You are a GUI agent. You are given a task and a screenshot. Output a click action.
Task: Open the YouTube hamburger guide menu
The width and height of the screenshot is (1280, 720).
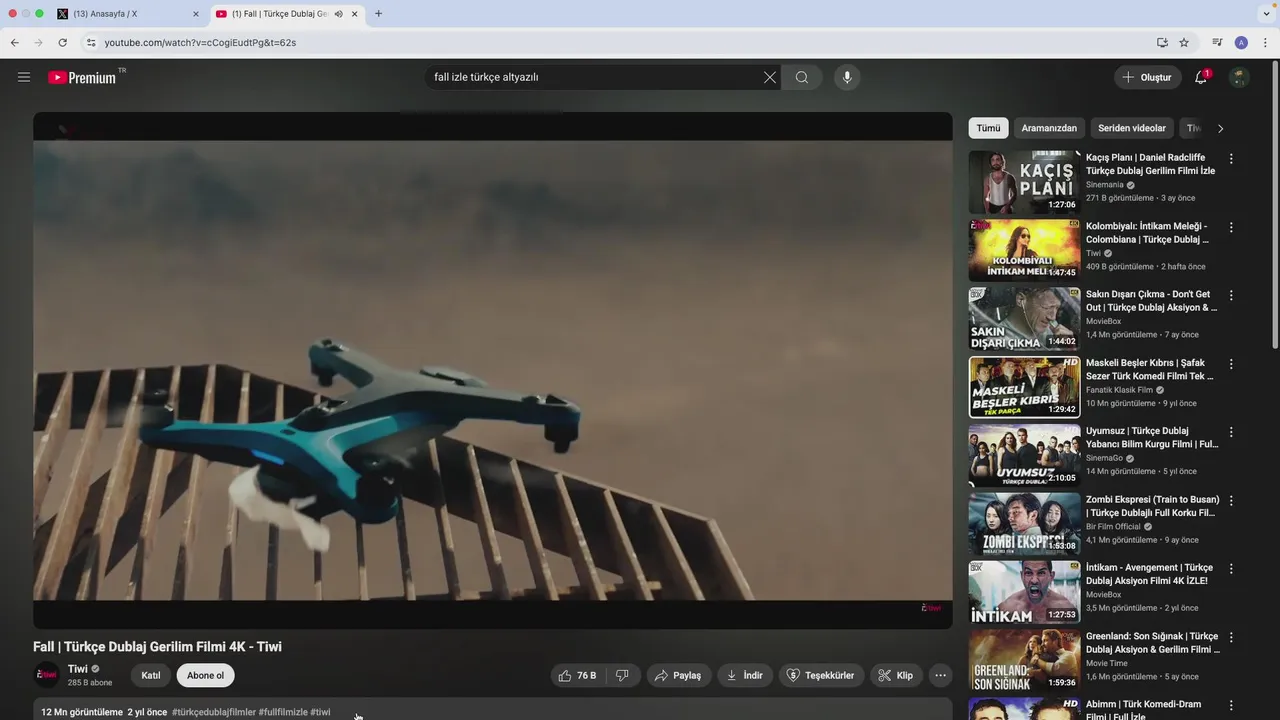click(x=24, y=77)
